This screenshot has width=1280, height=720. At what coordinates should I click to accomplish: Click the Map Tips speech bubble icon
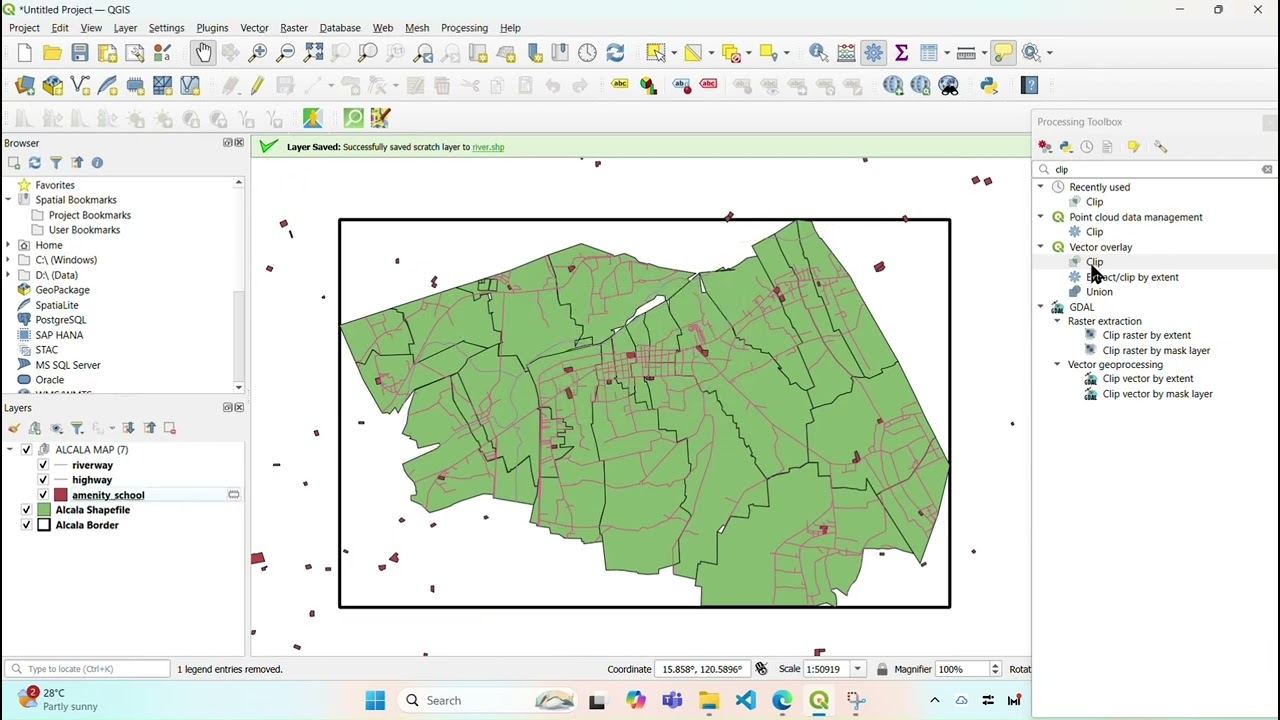(1003, 53)
